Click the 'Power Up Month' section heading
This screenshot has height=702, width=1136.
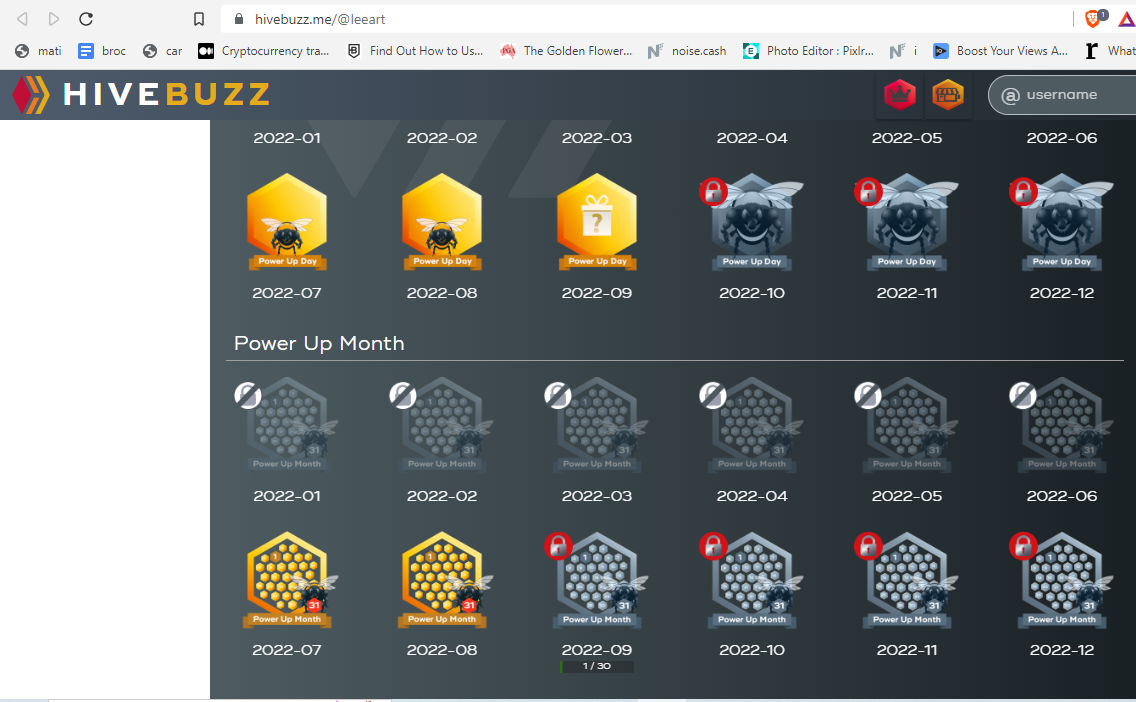point(319,343)
